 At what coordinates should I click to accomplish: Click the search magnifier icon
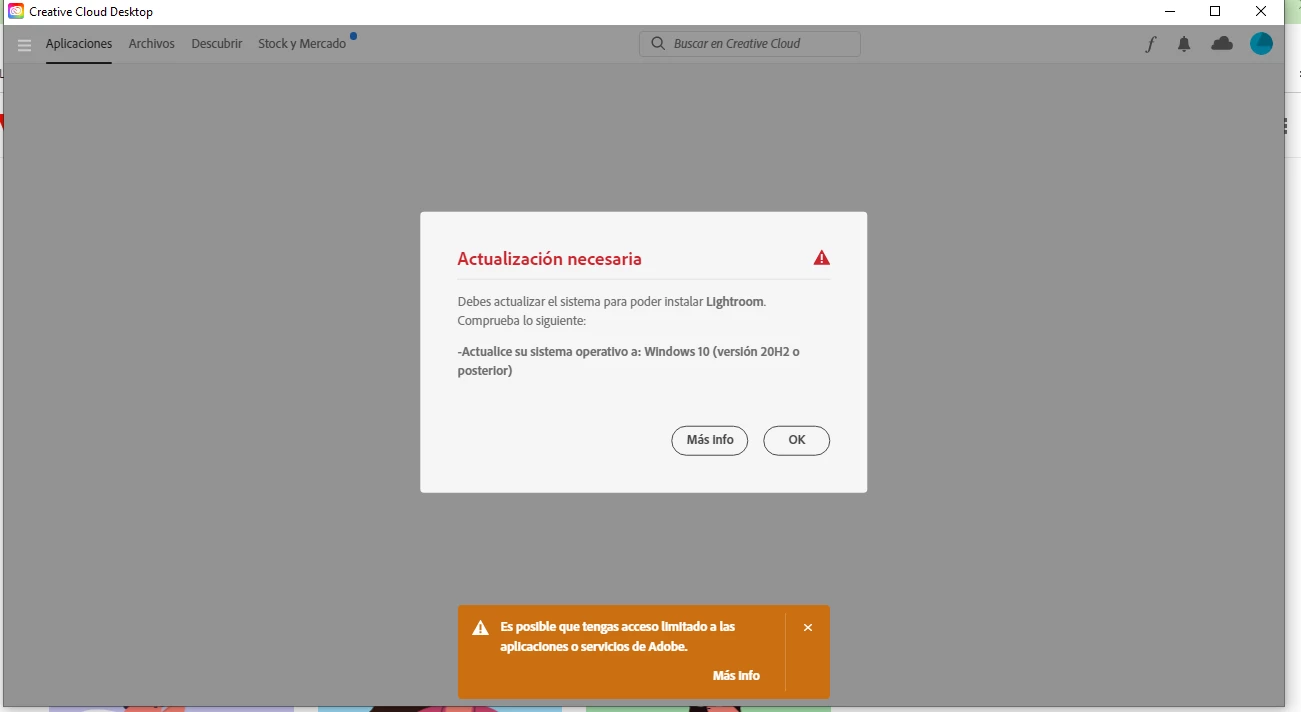[x=658, y=44]
